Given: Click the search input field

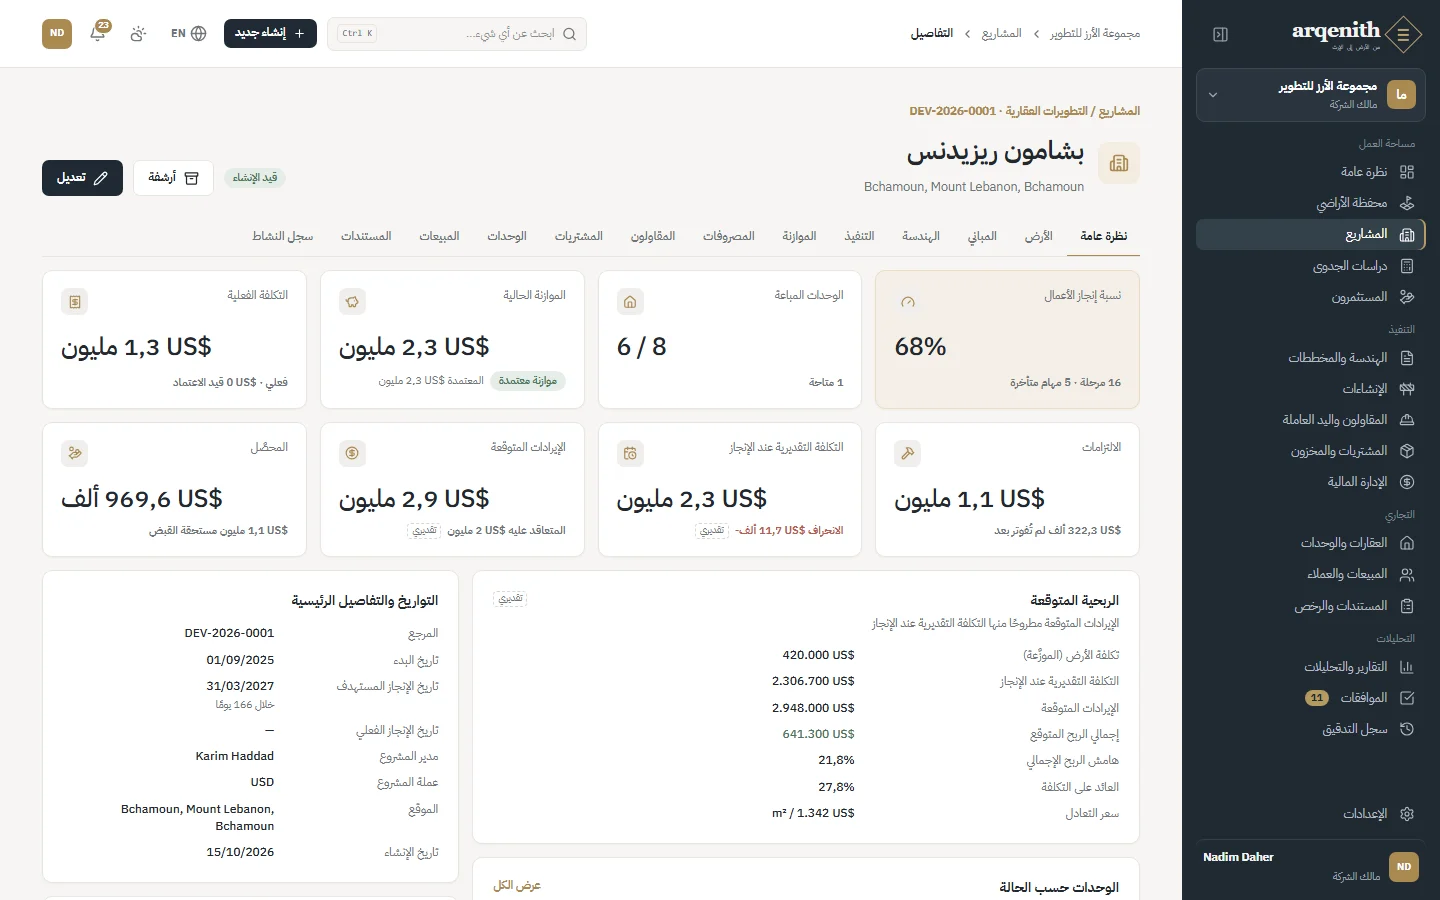Looking at the screenshot, I should 457,33.
